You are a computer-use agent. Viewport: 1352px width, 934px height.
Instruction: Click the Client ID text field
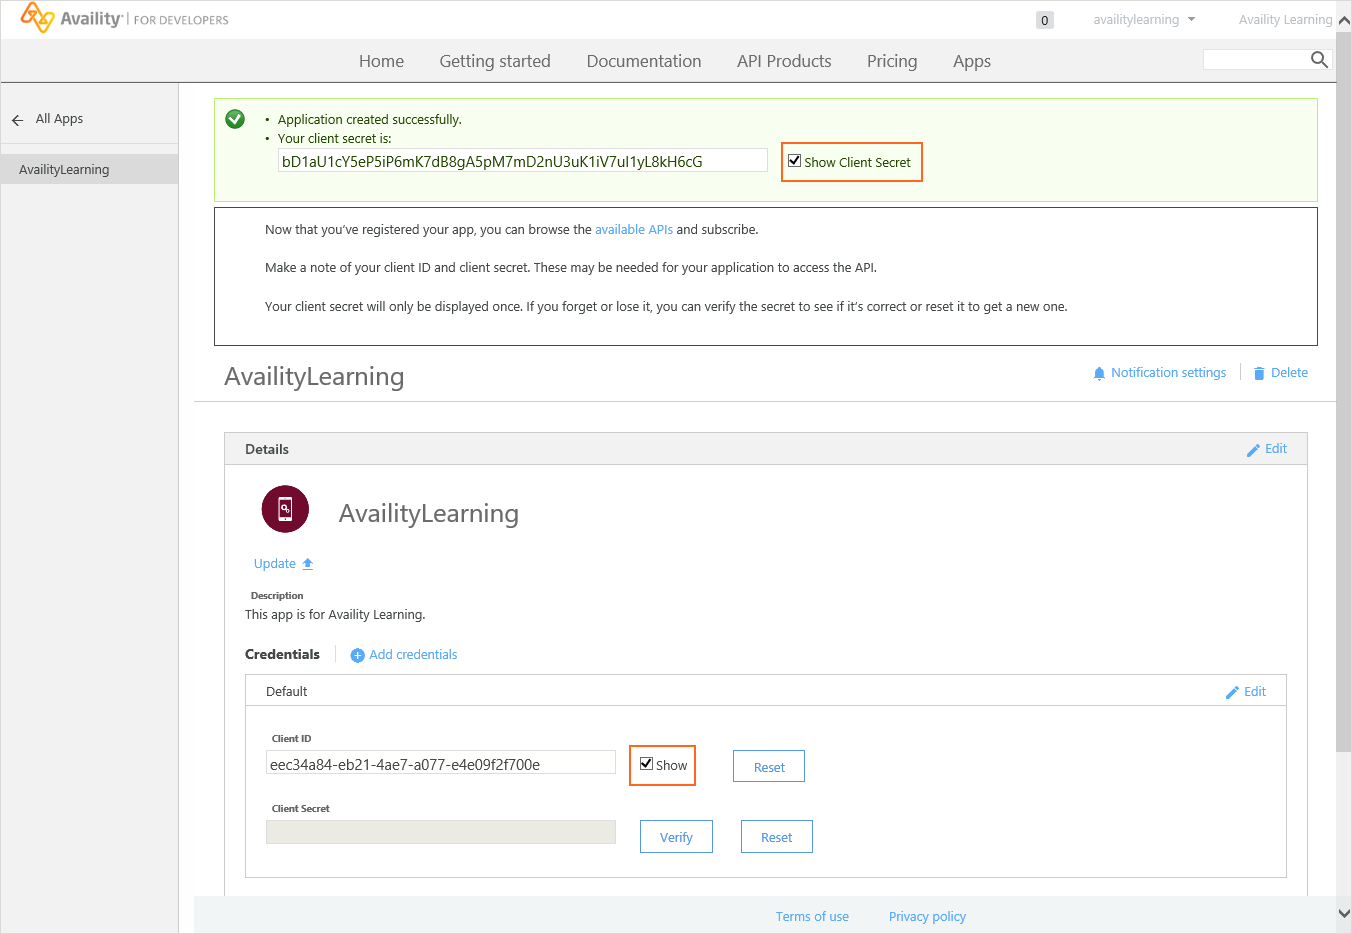[x=441, y=763]
